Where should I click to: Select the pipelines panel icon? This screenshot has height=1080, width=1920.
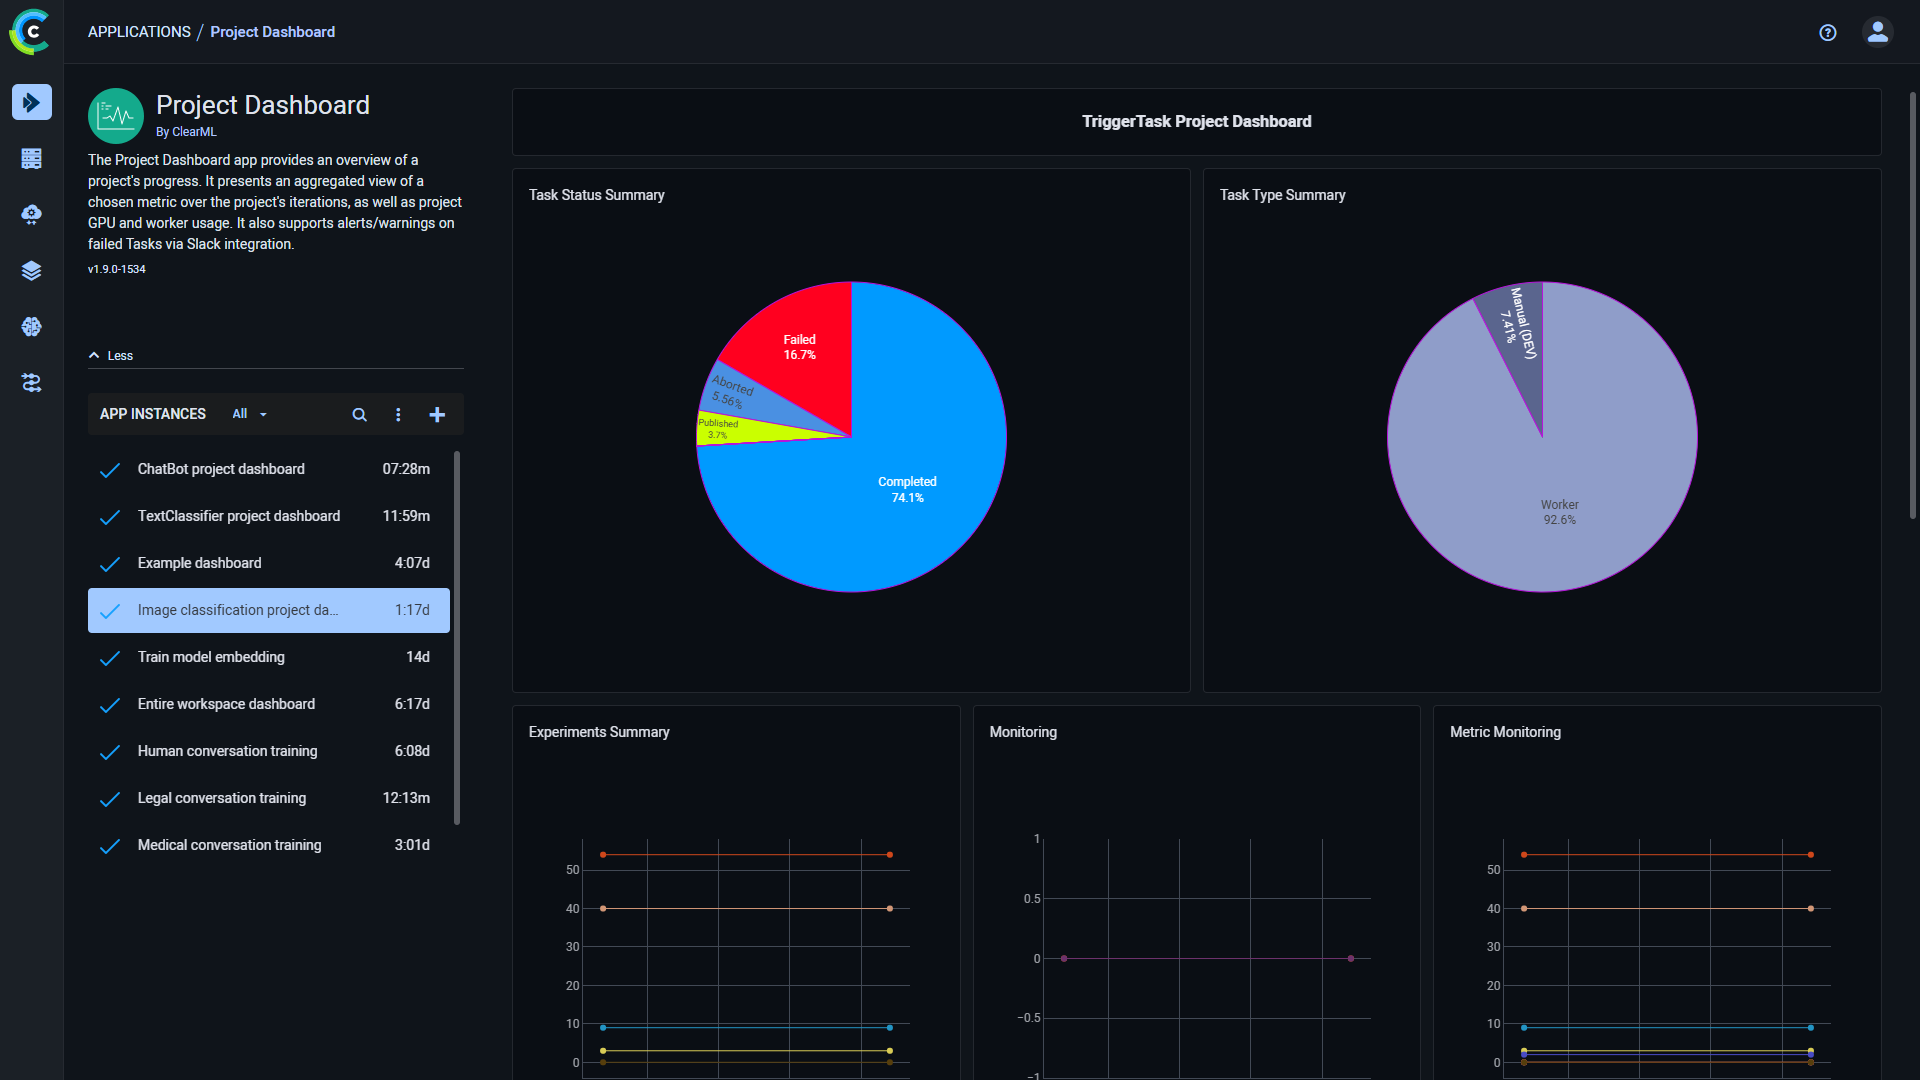(x=32, y=382)
